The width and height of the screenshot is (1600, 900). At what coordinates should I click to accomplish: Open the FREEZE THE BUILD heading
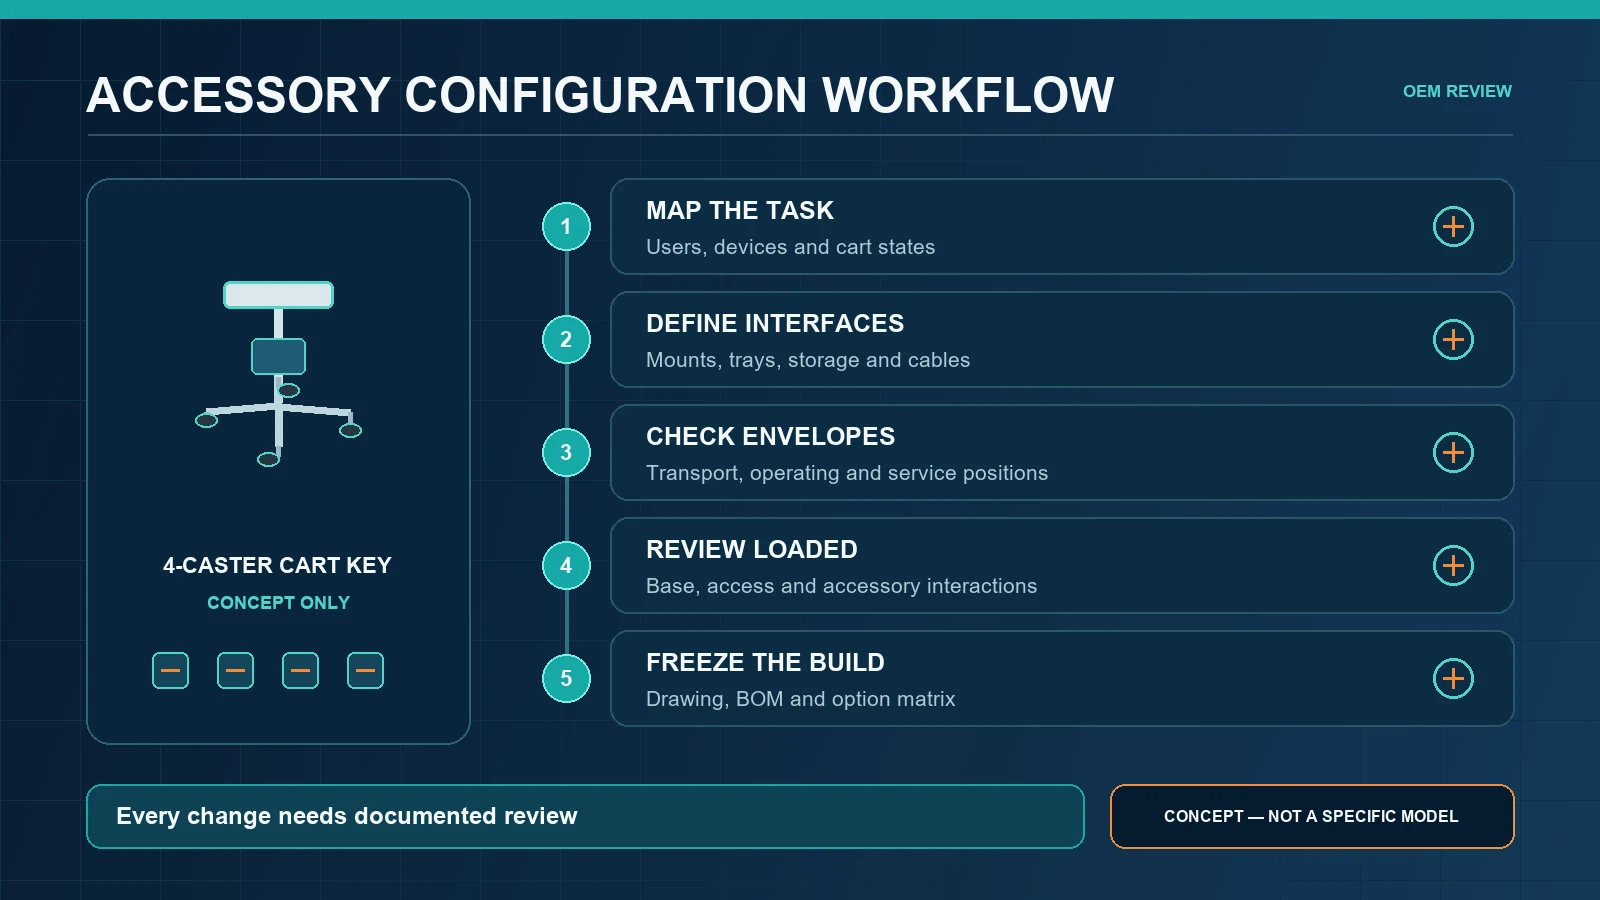coord(765,663)
